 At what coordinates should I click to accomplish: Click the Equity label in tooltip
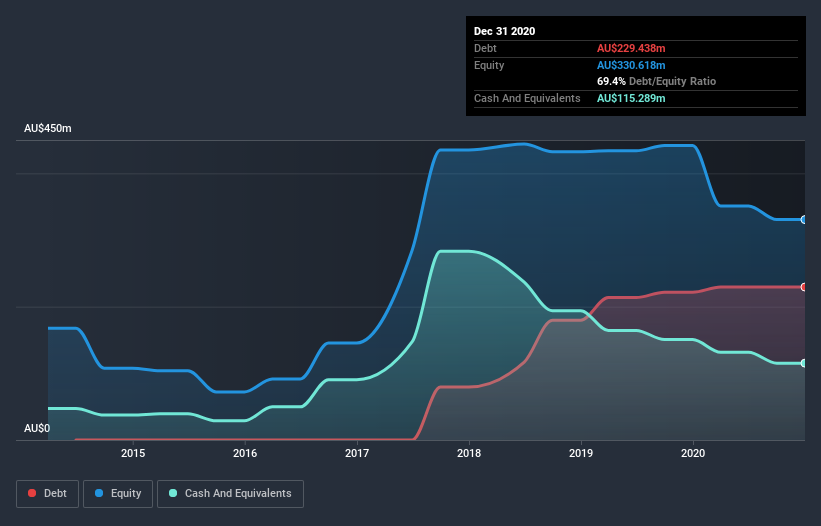(489, 65)
